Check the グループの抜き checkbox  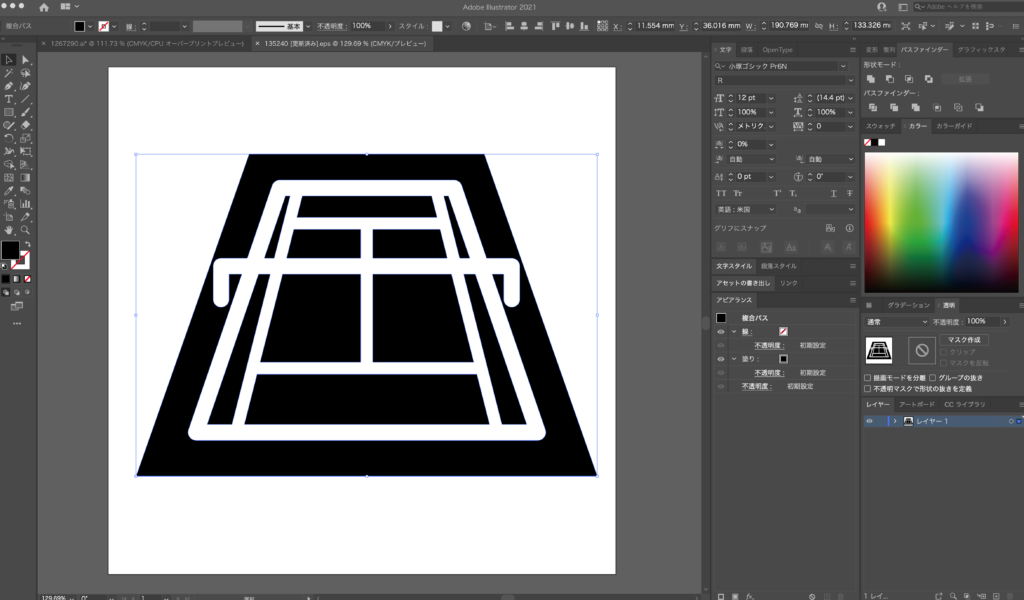(932, 378)
